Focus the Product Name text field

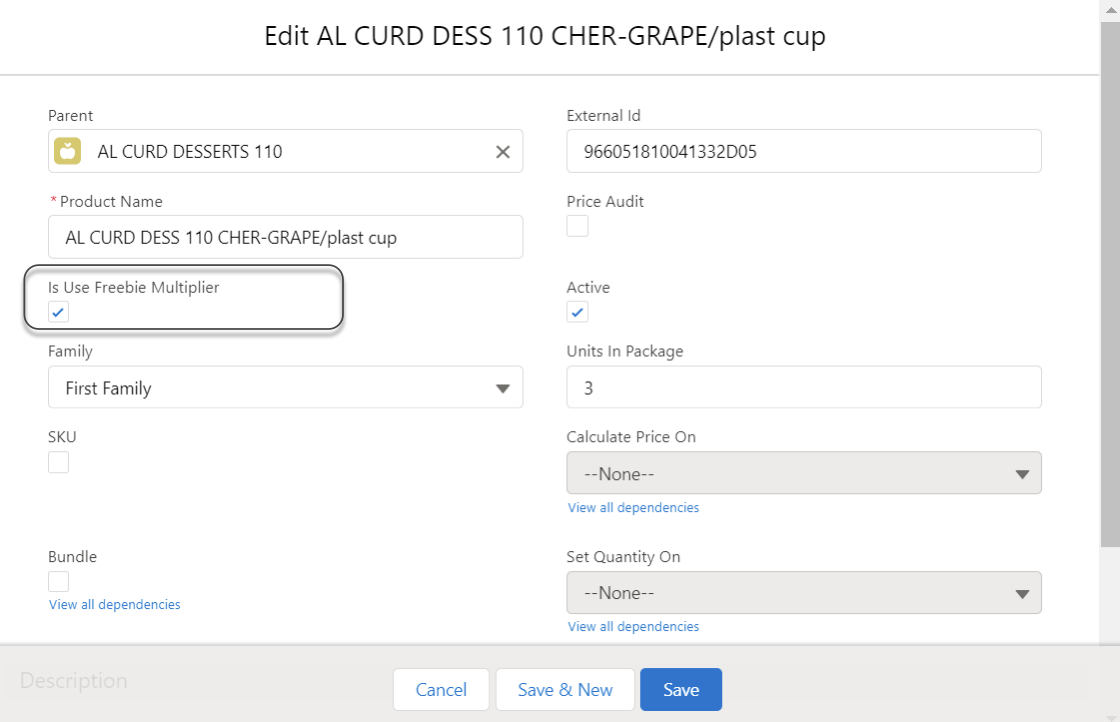click(x=285, y=238)
